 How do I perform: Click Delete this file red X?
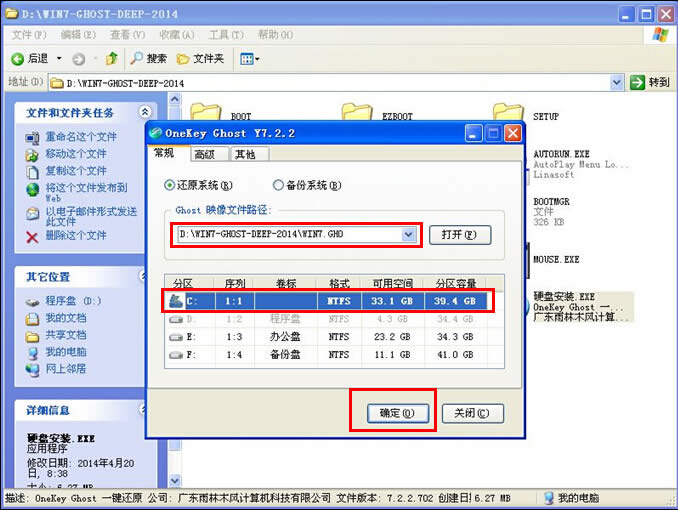(33, 236)
